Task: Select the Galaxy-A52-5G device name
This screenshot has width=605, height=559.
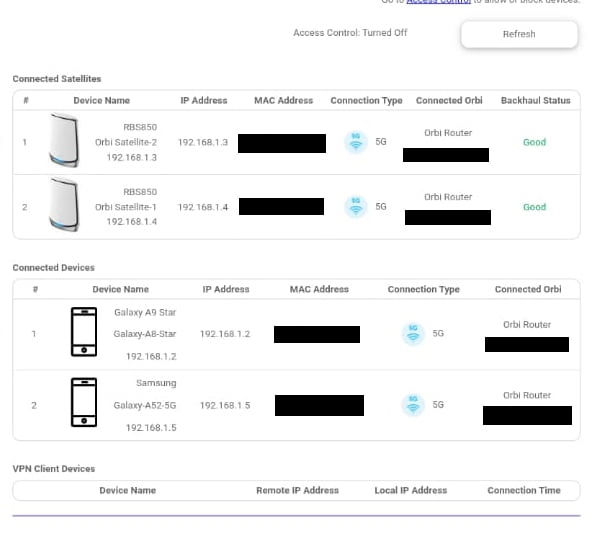Action: [145, 405]
